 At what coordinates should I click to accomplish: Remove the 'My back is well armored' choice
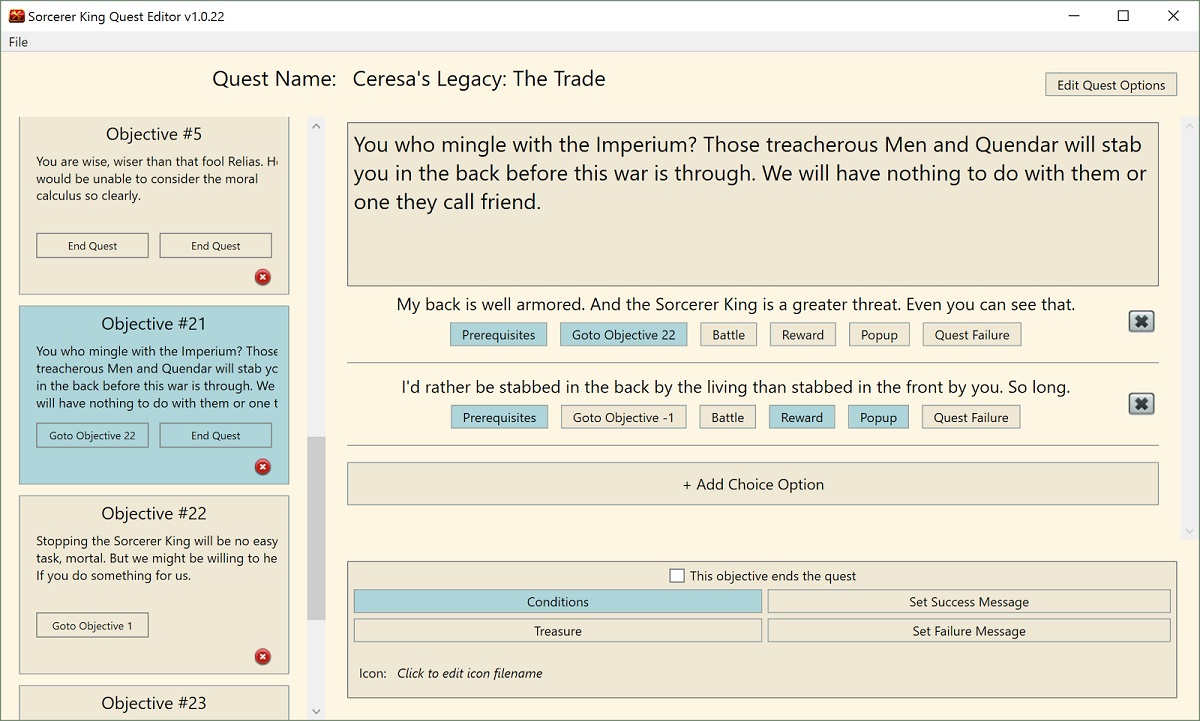click(1141, 321)
